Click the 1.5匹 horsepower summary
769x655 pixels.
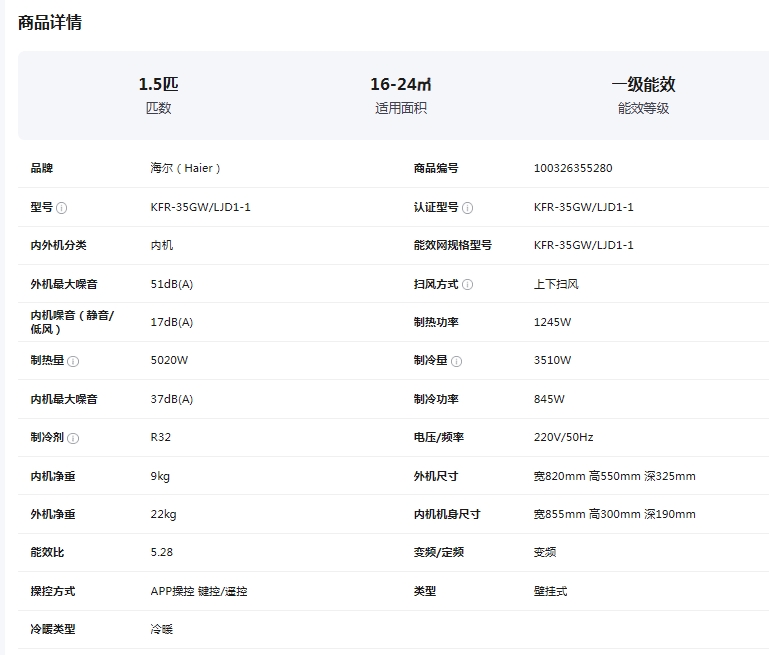click(x=158, y=95)
